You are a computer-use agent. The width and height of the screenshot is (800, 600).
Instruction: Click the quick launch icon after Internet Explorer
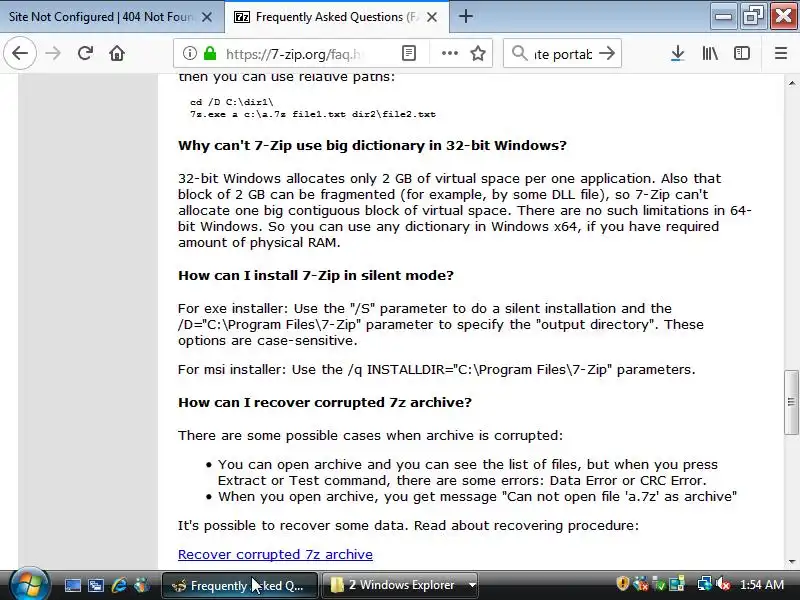(142, 585)
